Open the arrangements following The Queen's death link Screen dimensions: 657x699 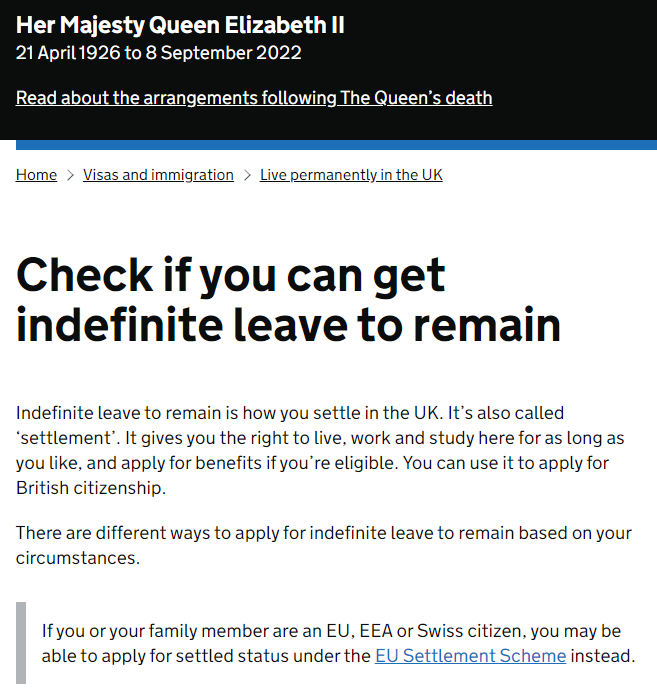tap(254, 98)
